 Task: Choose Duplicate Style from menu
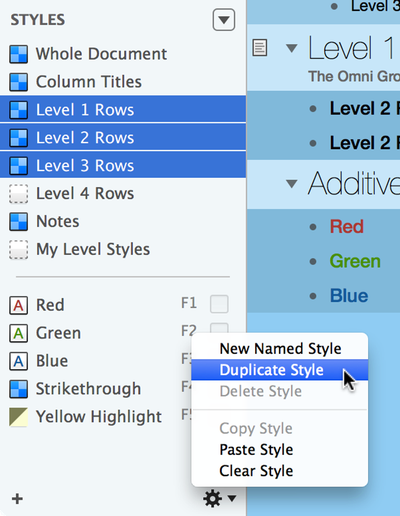click(x=280, y=370)
